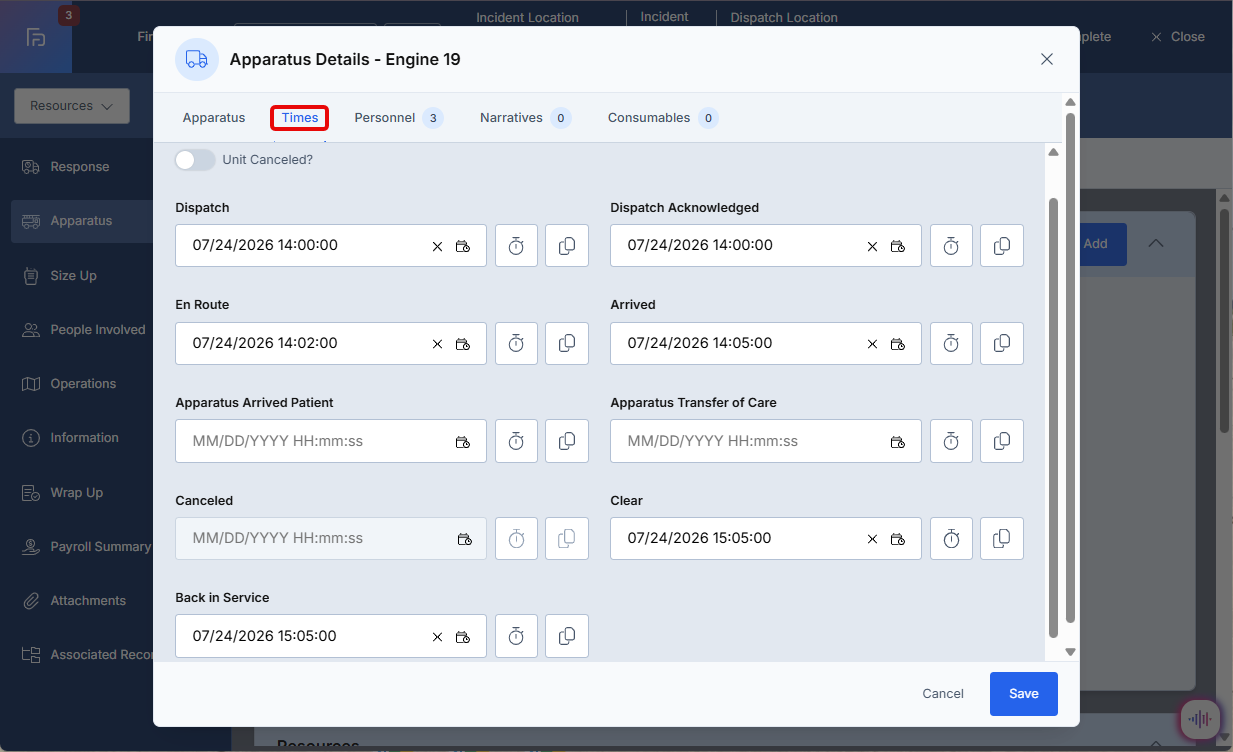
Task: Clear the Clear time field value
Action: 872,539
